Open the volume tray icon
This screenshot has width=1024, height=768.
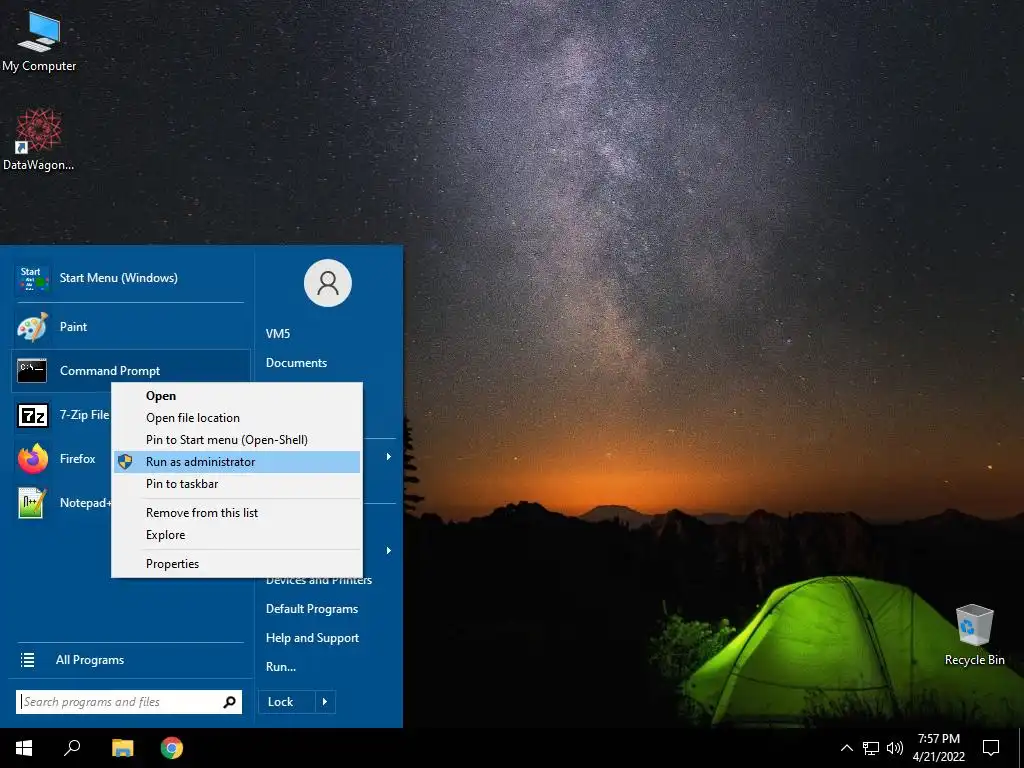point(895,748)
